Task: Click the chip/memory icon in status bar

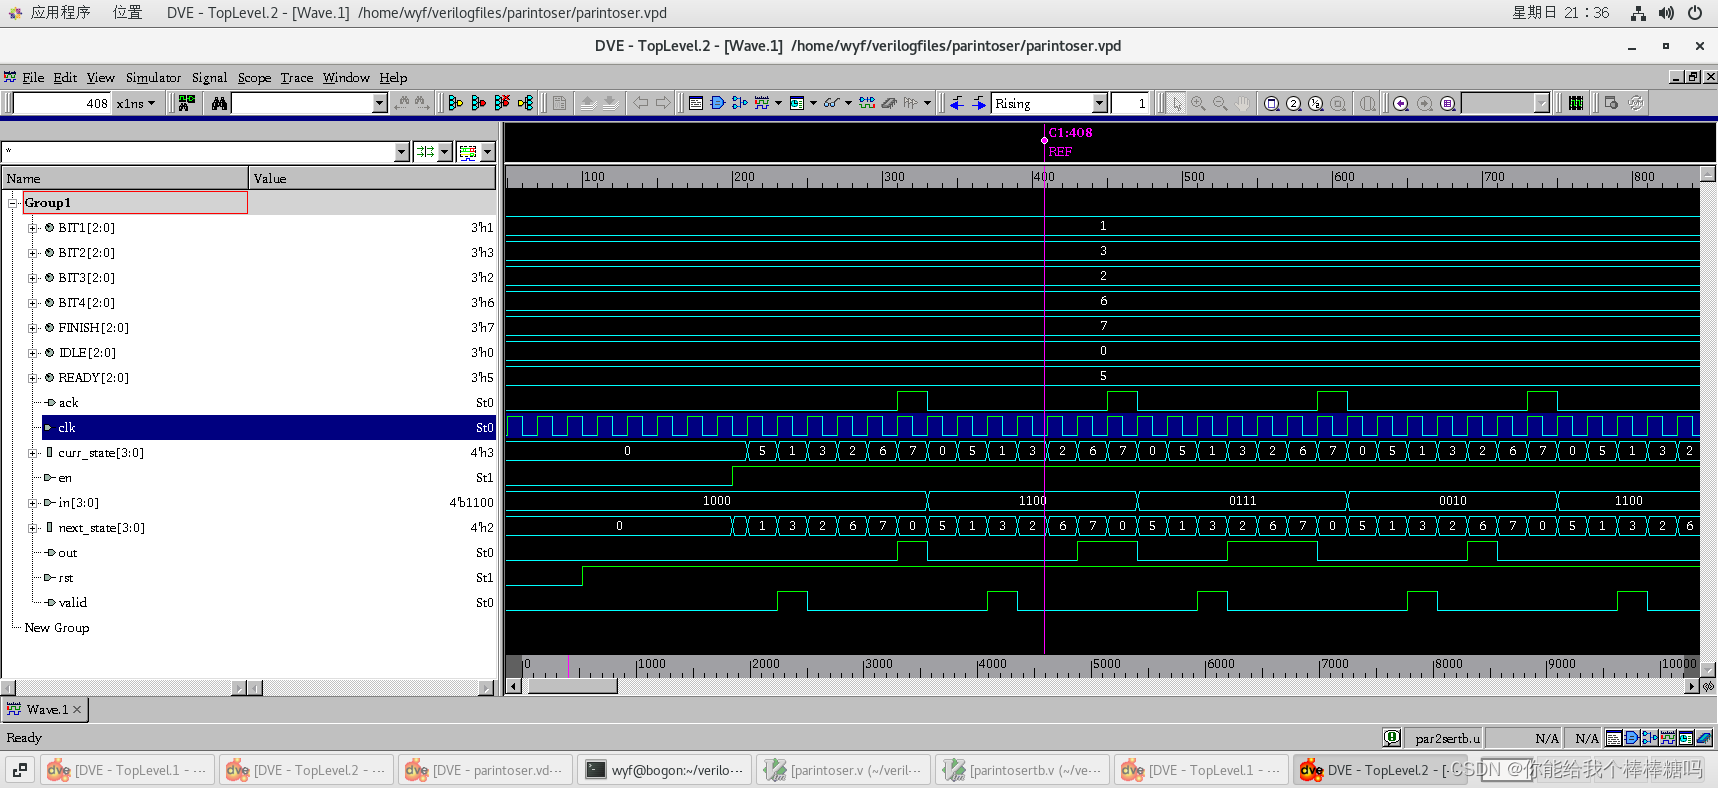Action: point(1704,738)
